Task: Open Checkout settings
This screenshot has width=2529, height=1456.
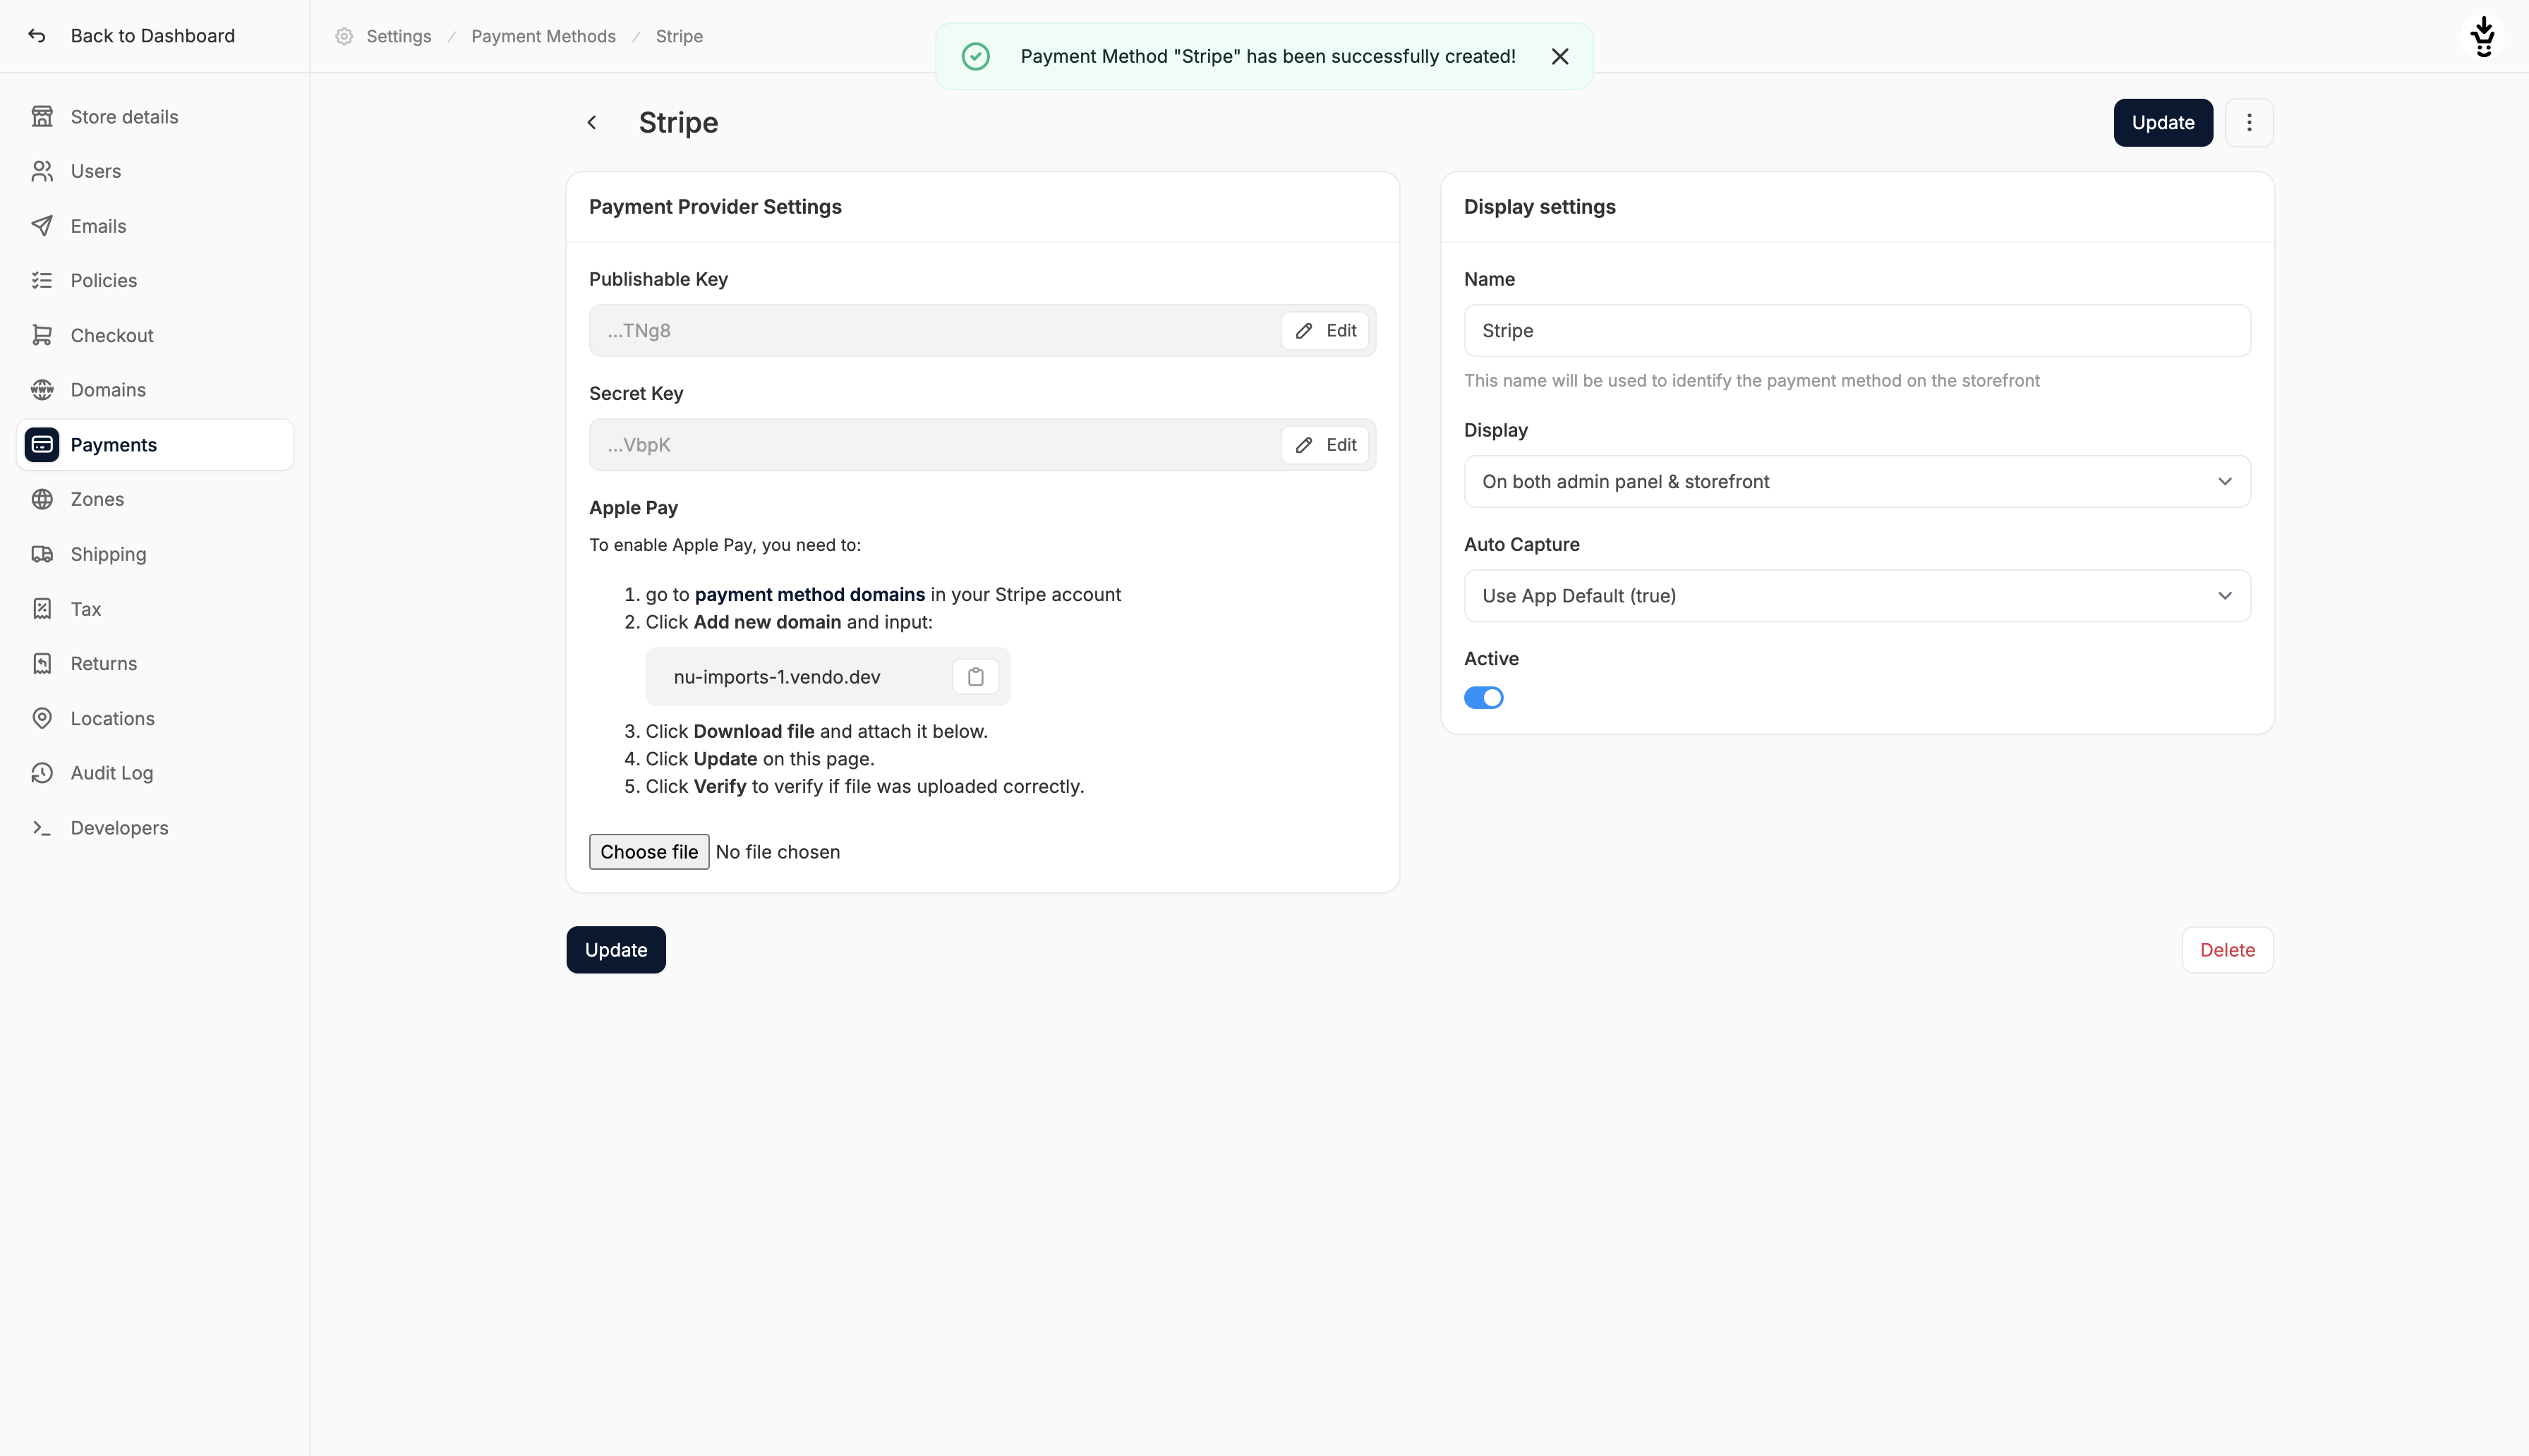Action: click(155, 335)
